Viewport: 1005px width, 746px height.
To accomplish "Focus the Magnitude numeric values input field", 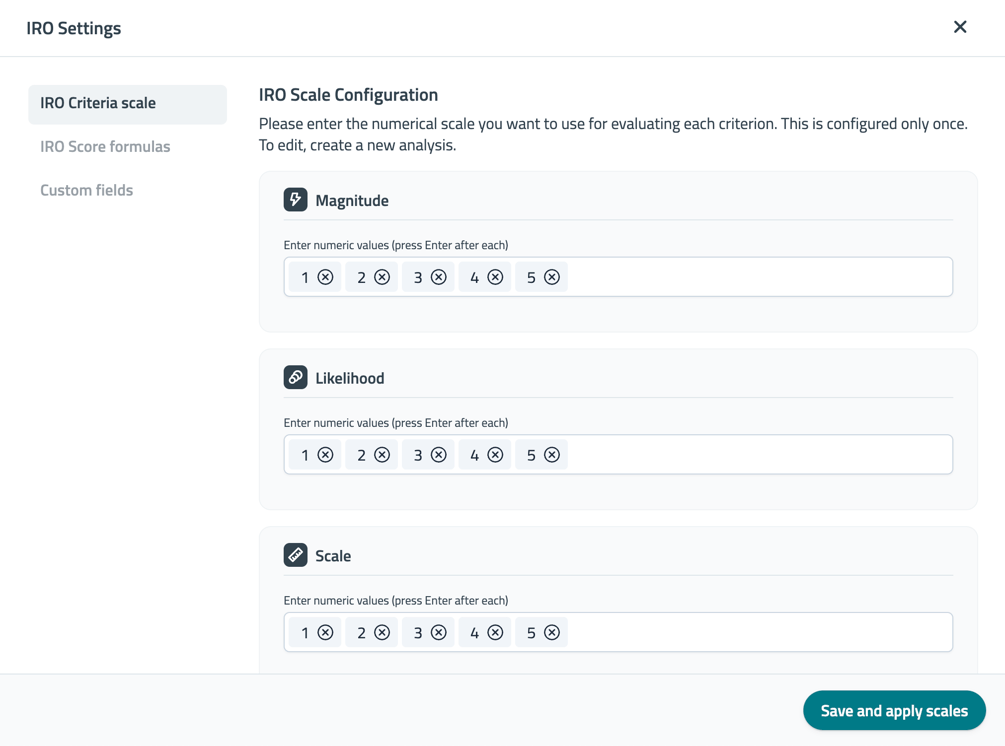I will point(760,277).
